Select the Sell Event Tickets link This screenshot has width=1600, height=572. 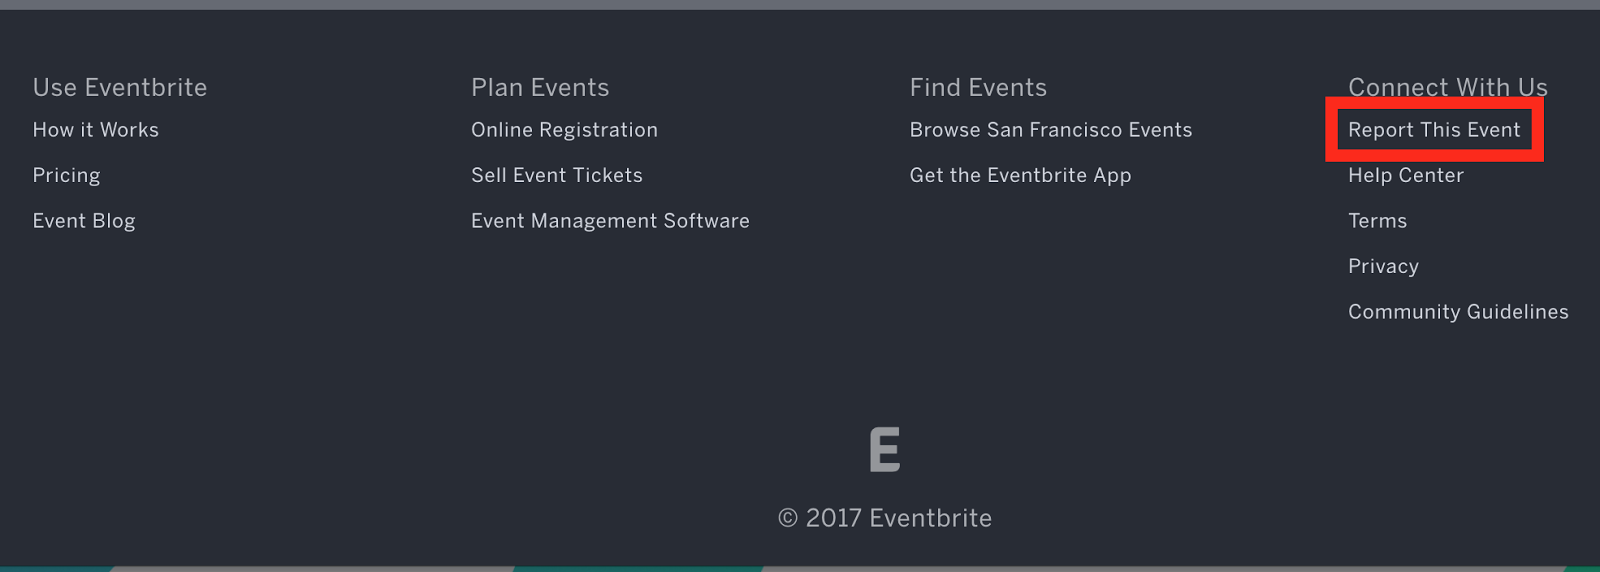click(557, 175)
